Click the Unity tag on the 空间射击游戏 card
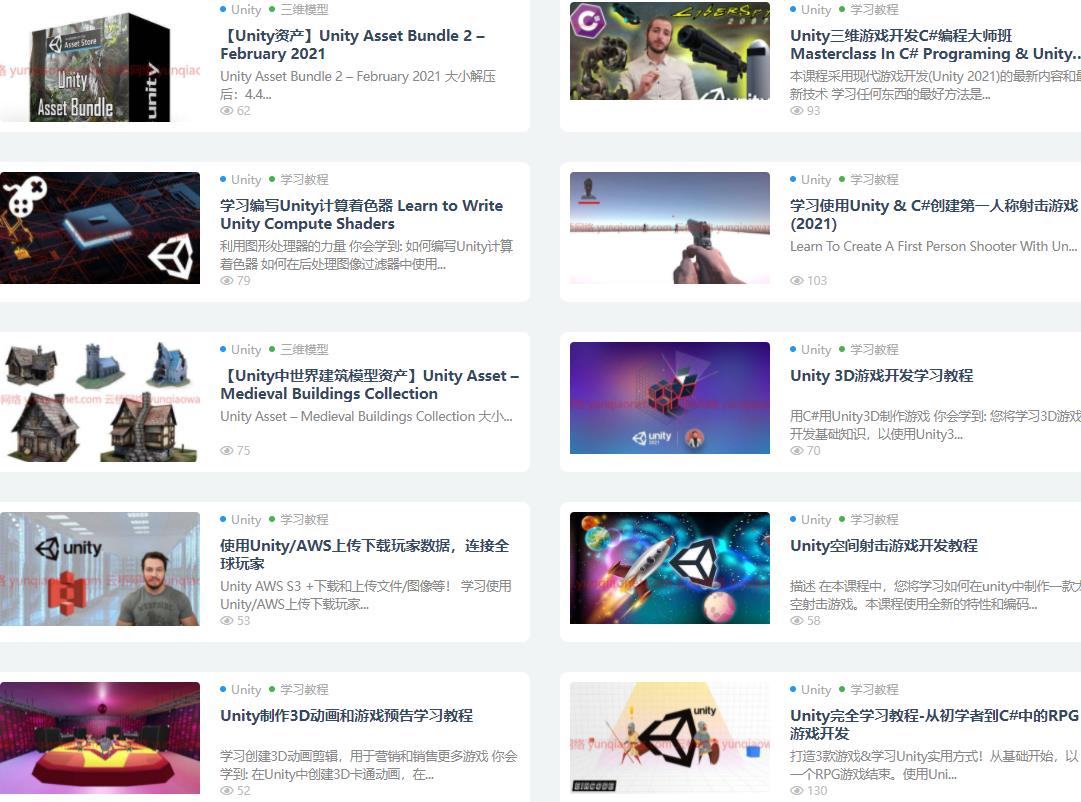1081x802 pixels. pyautogui.click(x=816, y=519)
